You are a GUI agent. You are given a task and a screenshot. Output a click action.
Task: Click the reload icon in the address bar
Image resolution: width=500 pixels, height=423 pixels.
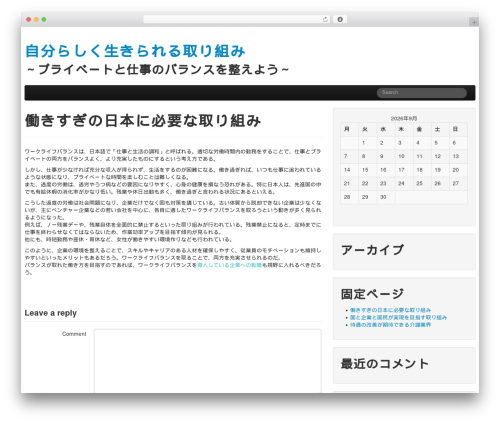point(325,20)
